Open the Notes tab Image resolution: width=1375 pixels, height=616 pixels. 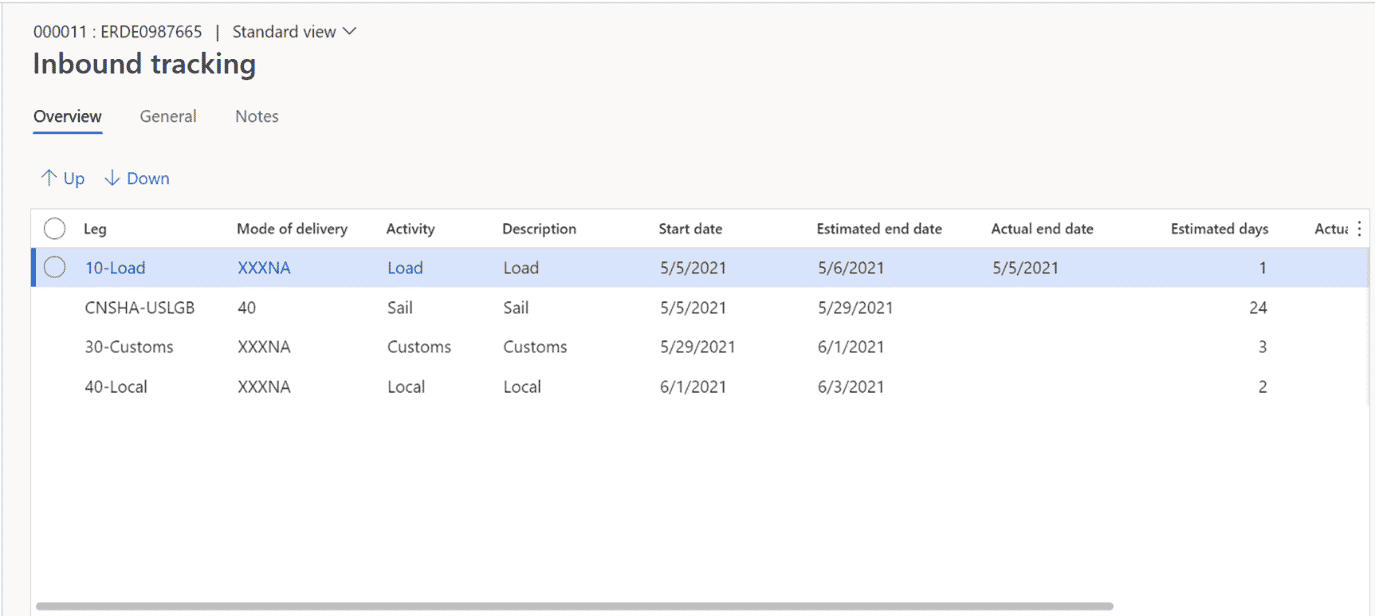(x=256, y=116)
